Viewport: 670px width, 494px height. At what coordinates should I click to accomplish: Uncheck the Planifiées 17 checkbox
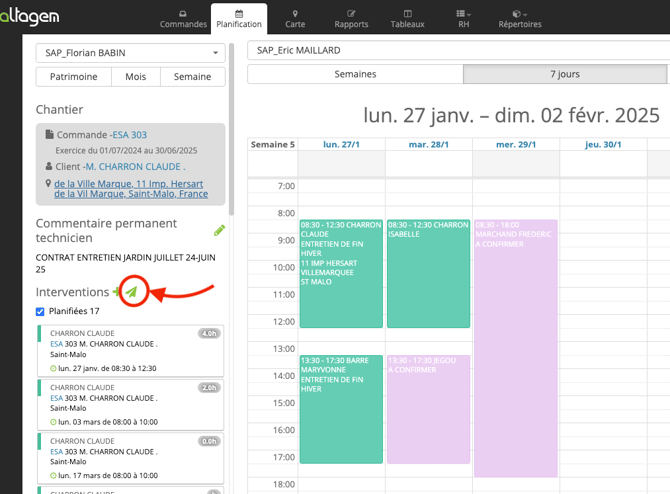click(x=40, y=312)
